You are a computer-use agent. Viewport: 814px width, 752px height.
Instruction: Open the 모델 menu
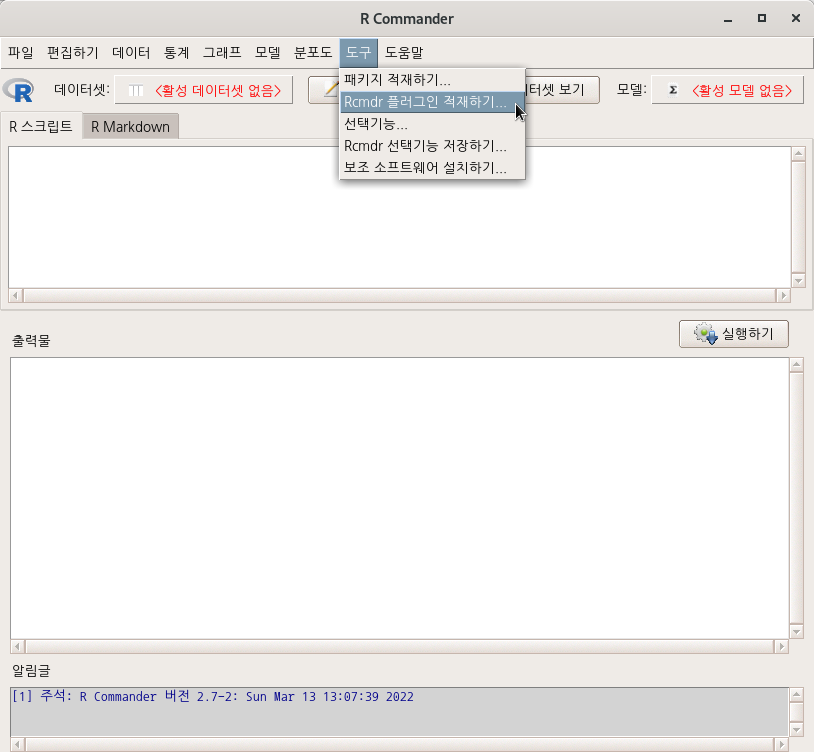coord(268,52)
